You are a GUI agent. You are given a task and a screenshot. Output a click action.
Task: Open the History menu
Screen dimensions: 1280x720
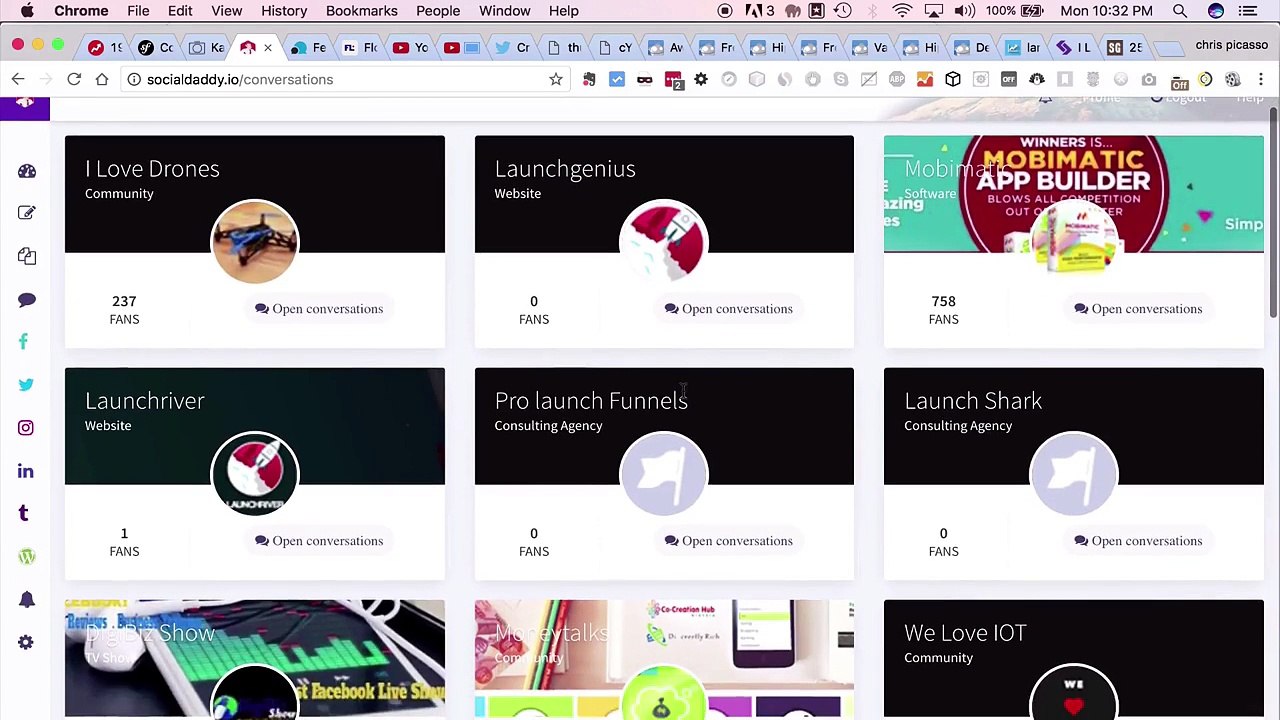(284, 11)
